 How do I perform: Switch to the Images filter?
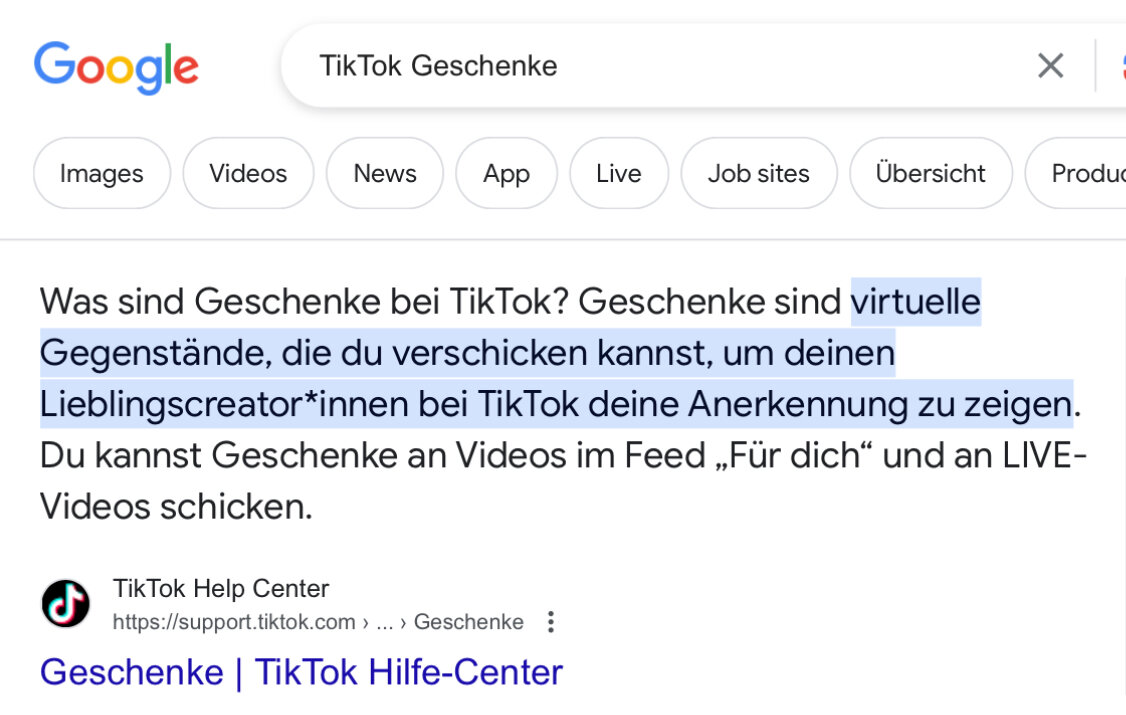click(101, 173)
